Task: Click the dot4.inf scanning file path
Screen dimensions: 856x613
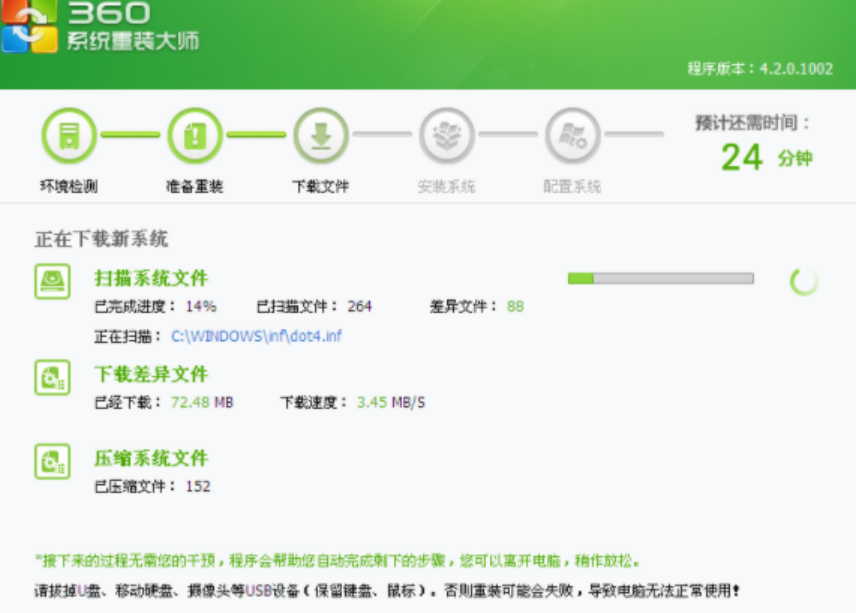Action: tap(256, 336)
